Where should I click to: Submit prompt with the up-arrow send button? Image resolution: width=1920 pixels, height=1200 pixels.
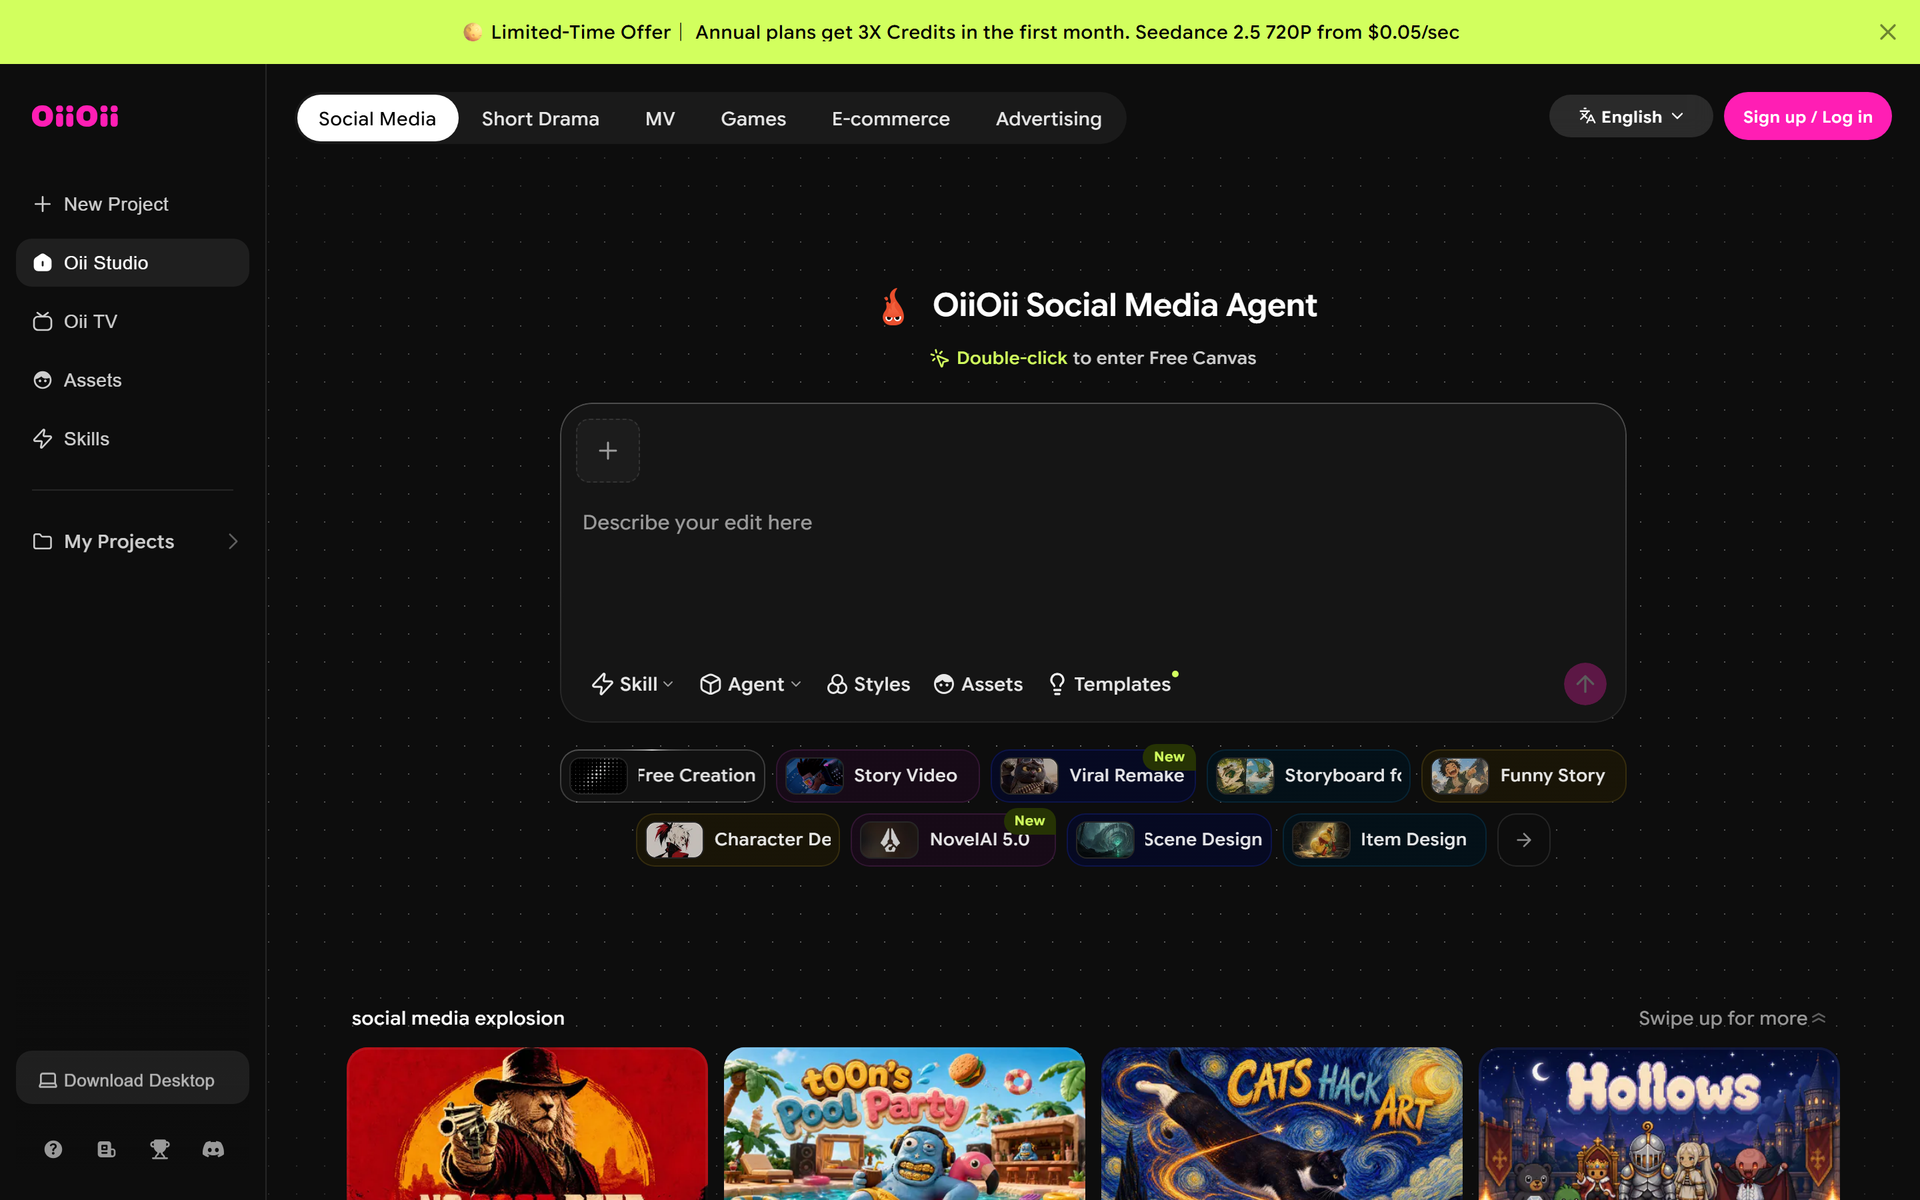pyautogui.click(x=1585, y=684)
